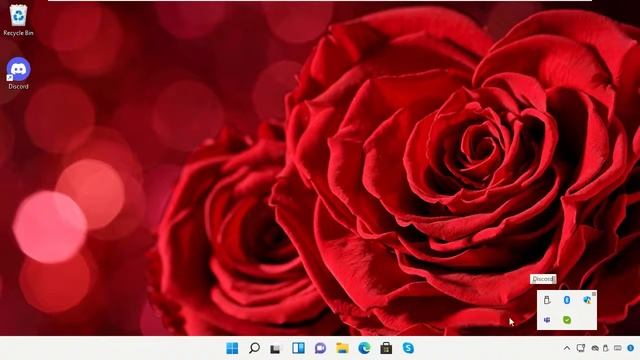The image size is (640, 360).
Task: Collapse the hidden icons tray chevron
Action: (x=567, y=348)
